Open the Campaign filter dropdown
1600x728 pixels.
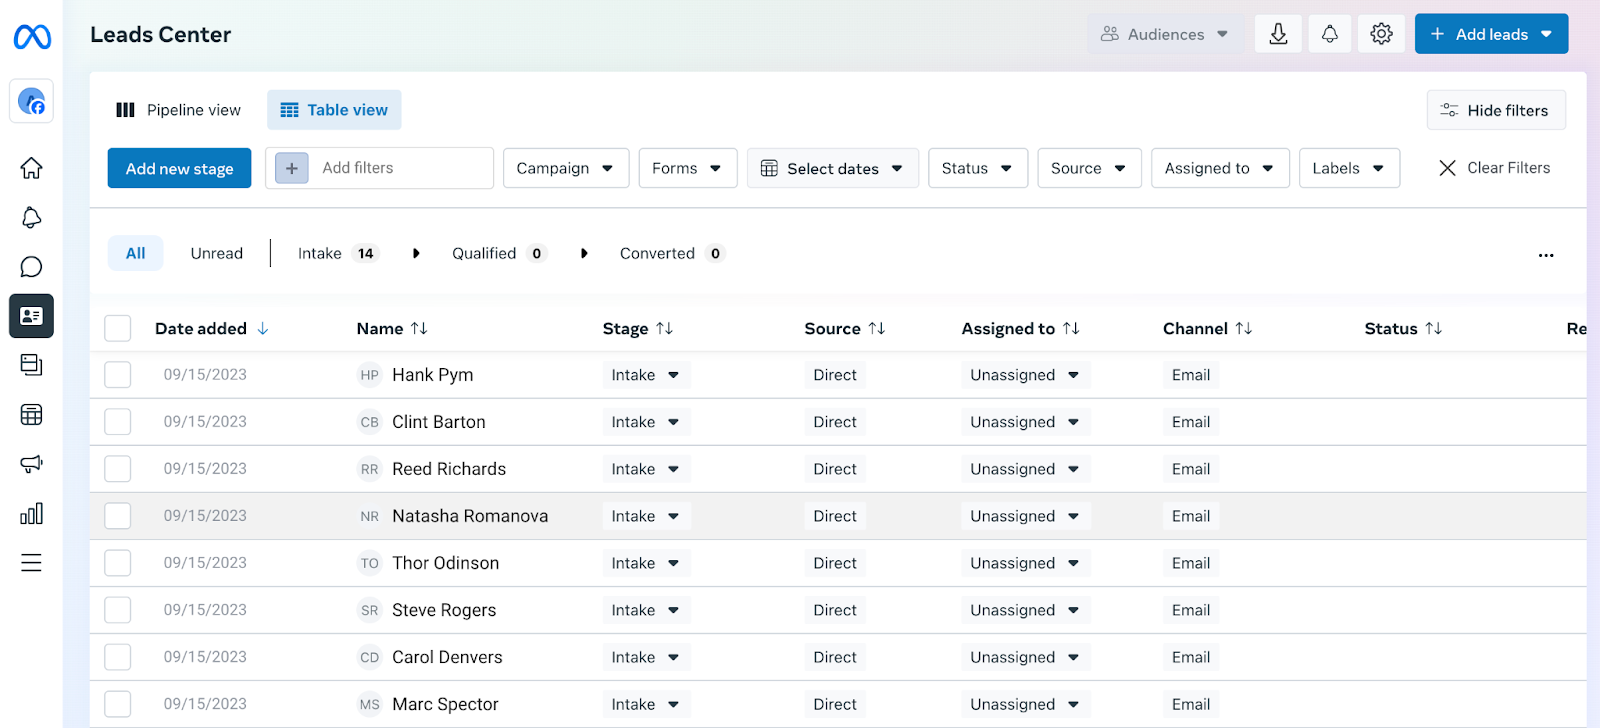[x=566, y=168]
